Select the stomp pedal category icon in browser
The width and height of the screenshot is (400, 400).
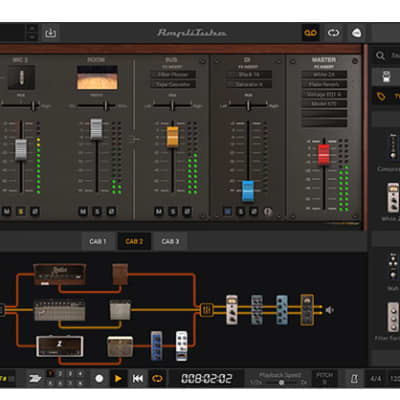(x=386, y=77)
